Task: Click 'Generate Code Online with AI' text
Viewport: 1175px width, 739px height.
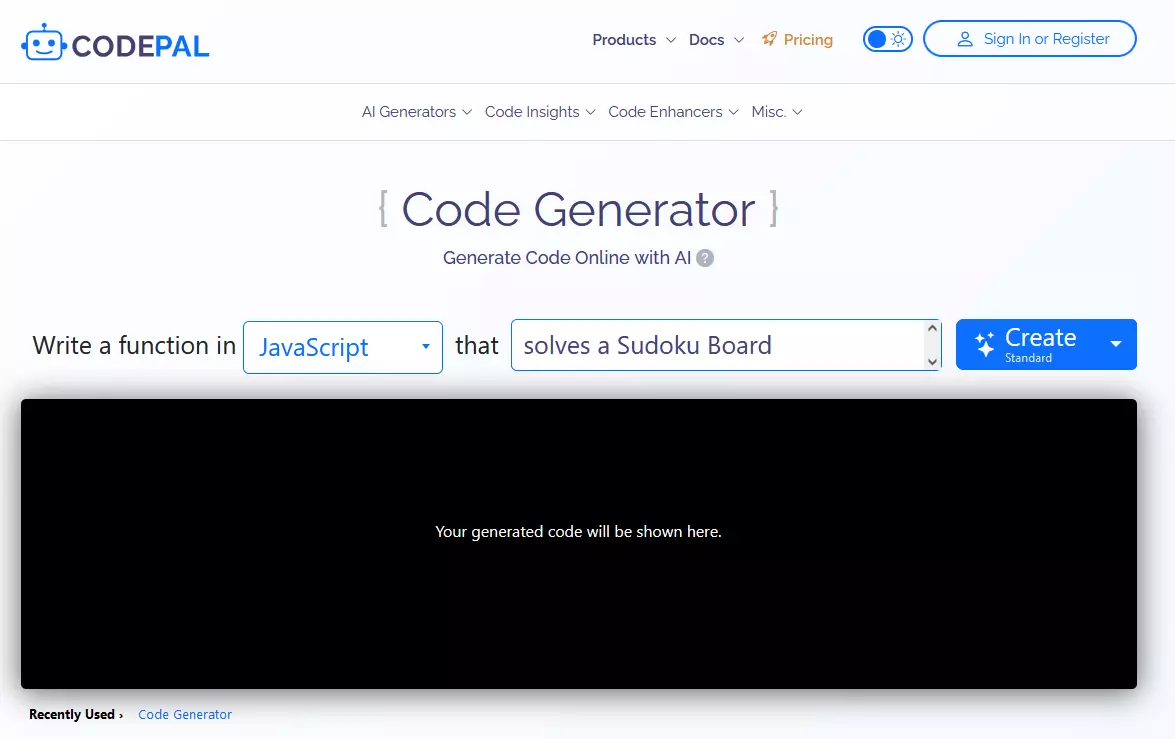Action: (x=567, y=258)
